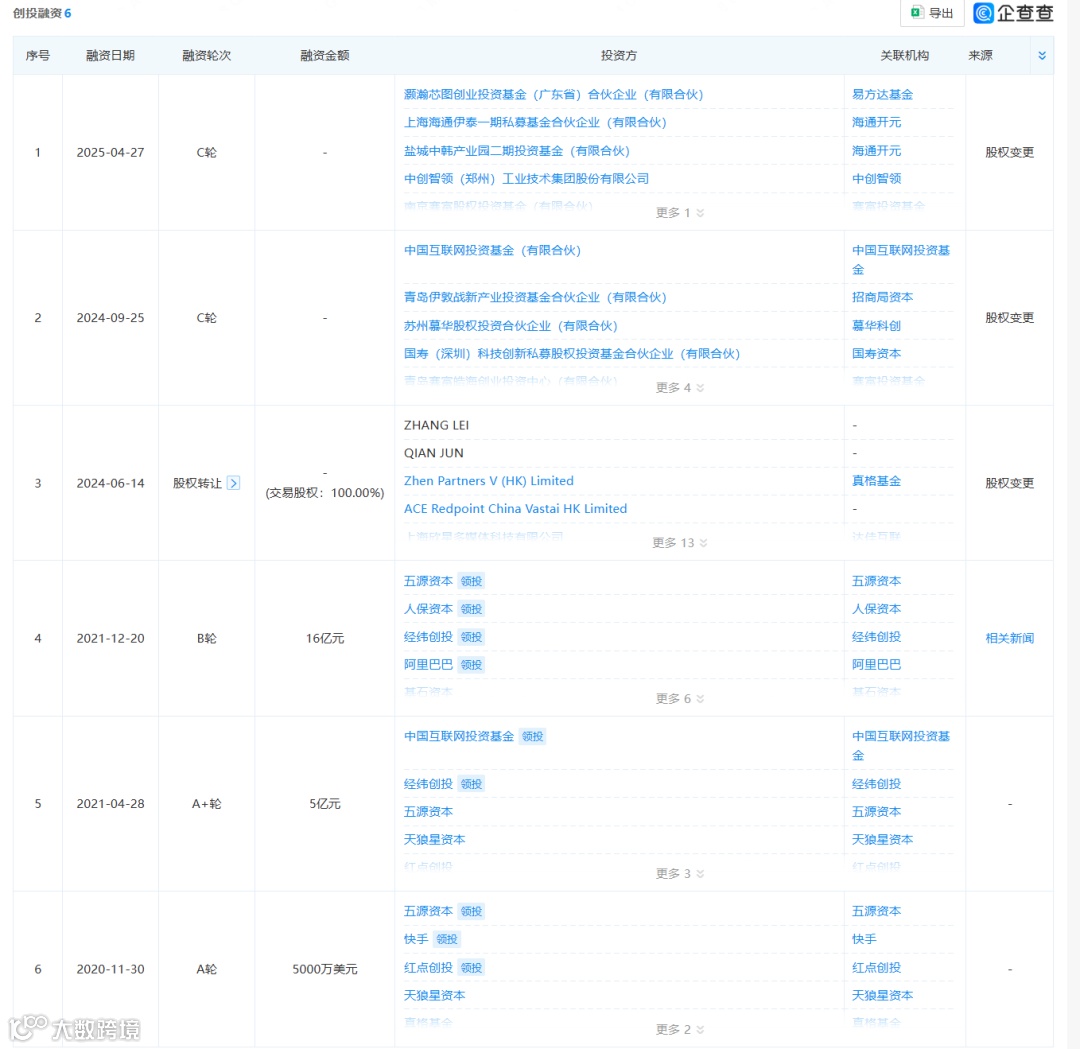Click the date 2025-04-27

coord(110,152)
